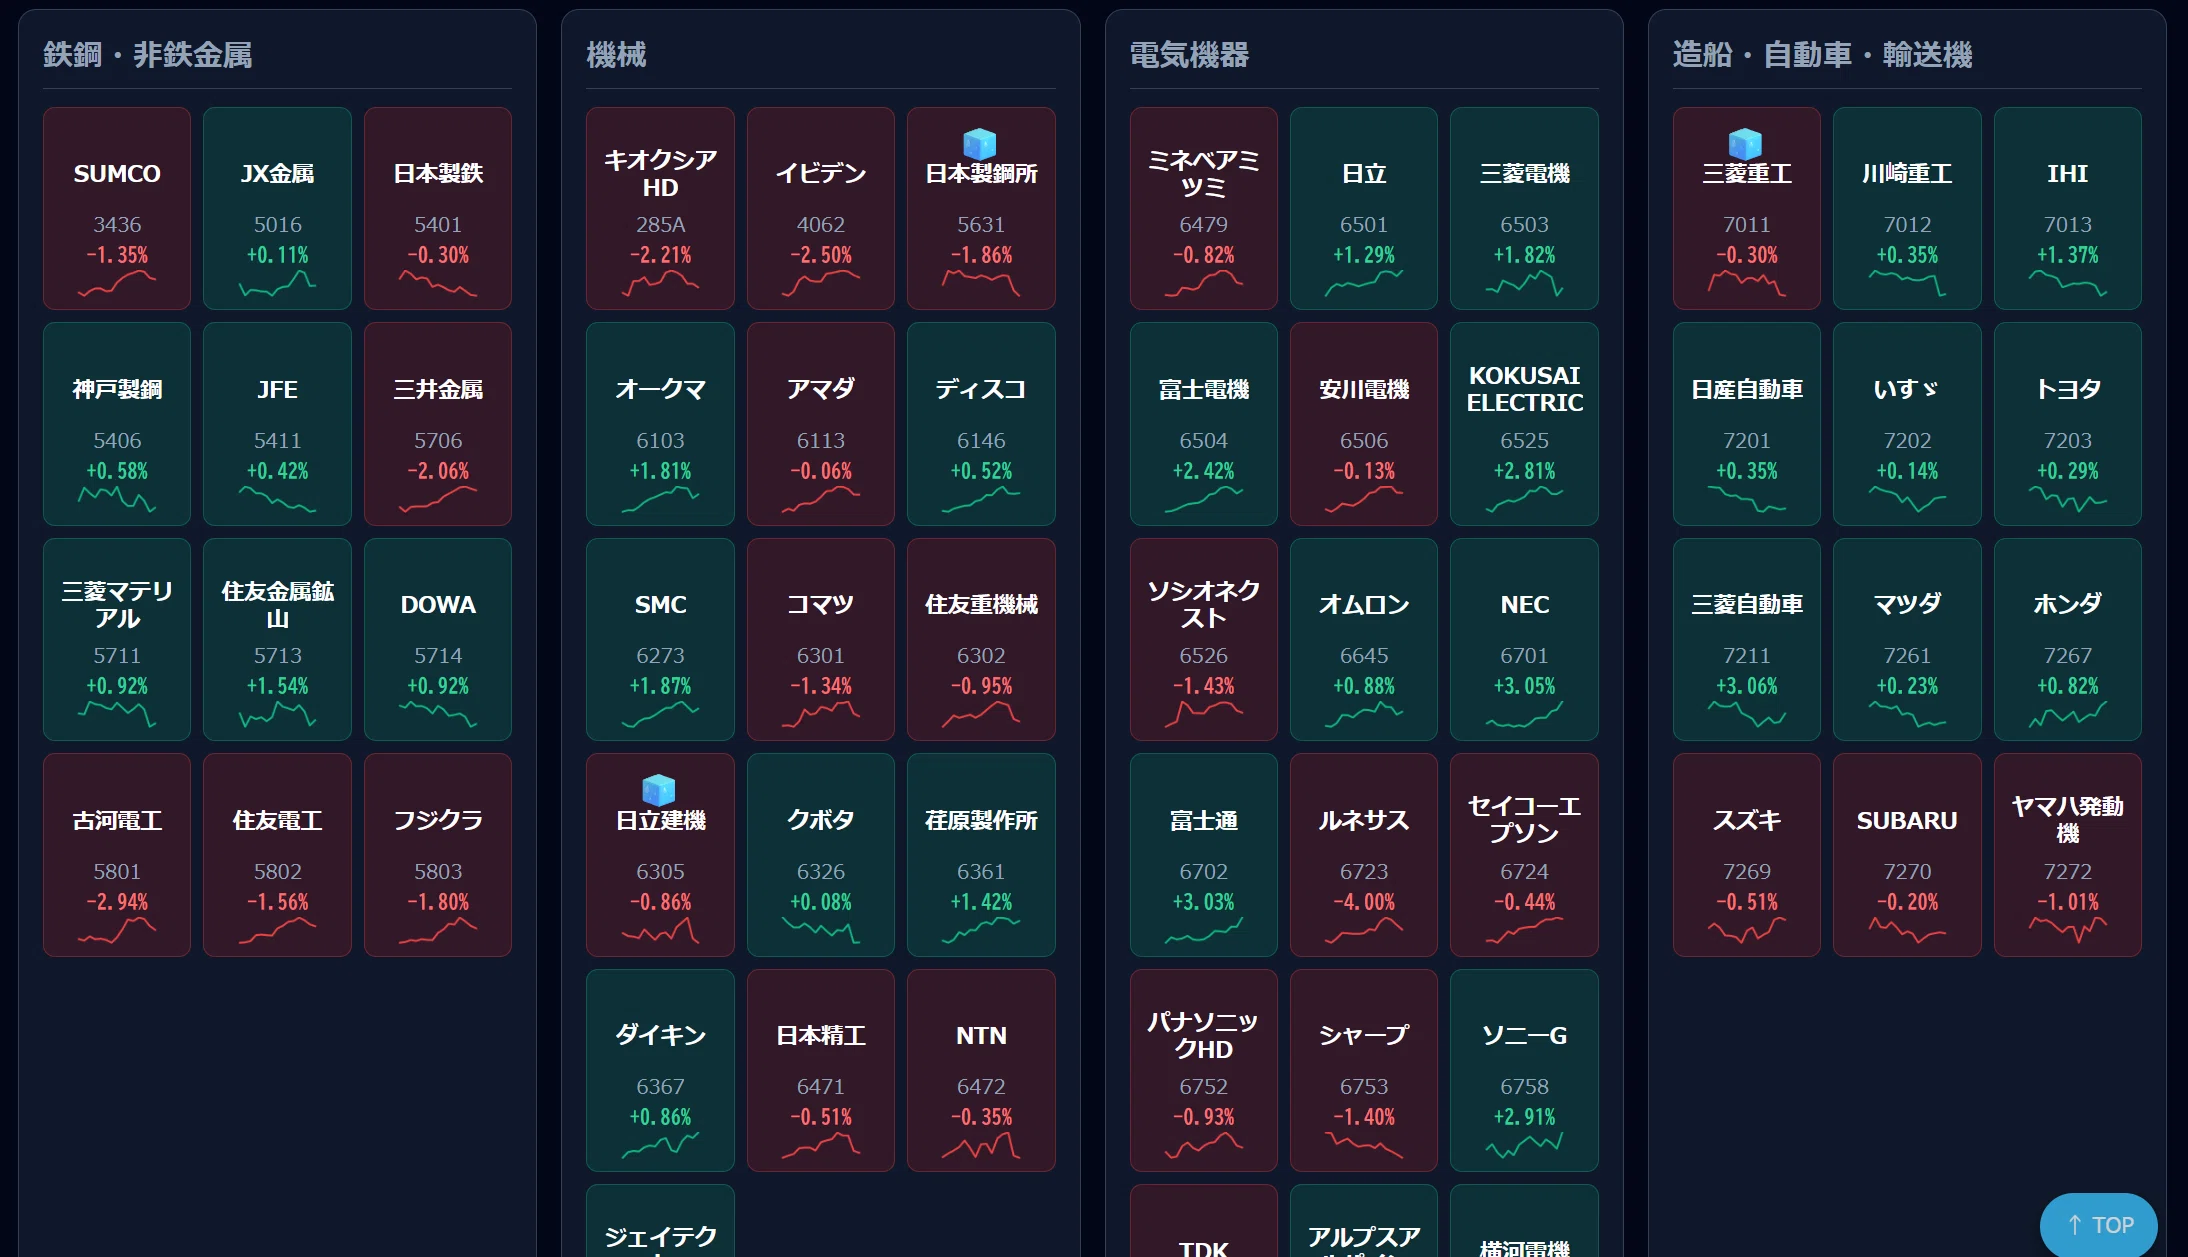Click the -4.00% change on ルネサス
This screenshot has height=1257, width=2188.
[1364, 901]
